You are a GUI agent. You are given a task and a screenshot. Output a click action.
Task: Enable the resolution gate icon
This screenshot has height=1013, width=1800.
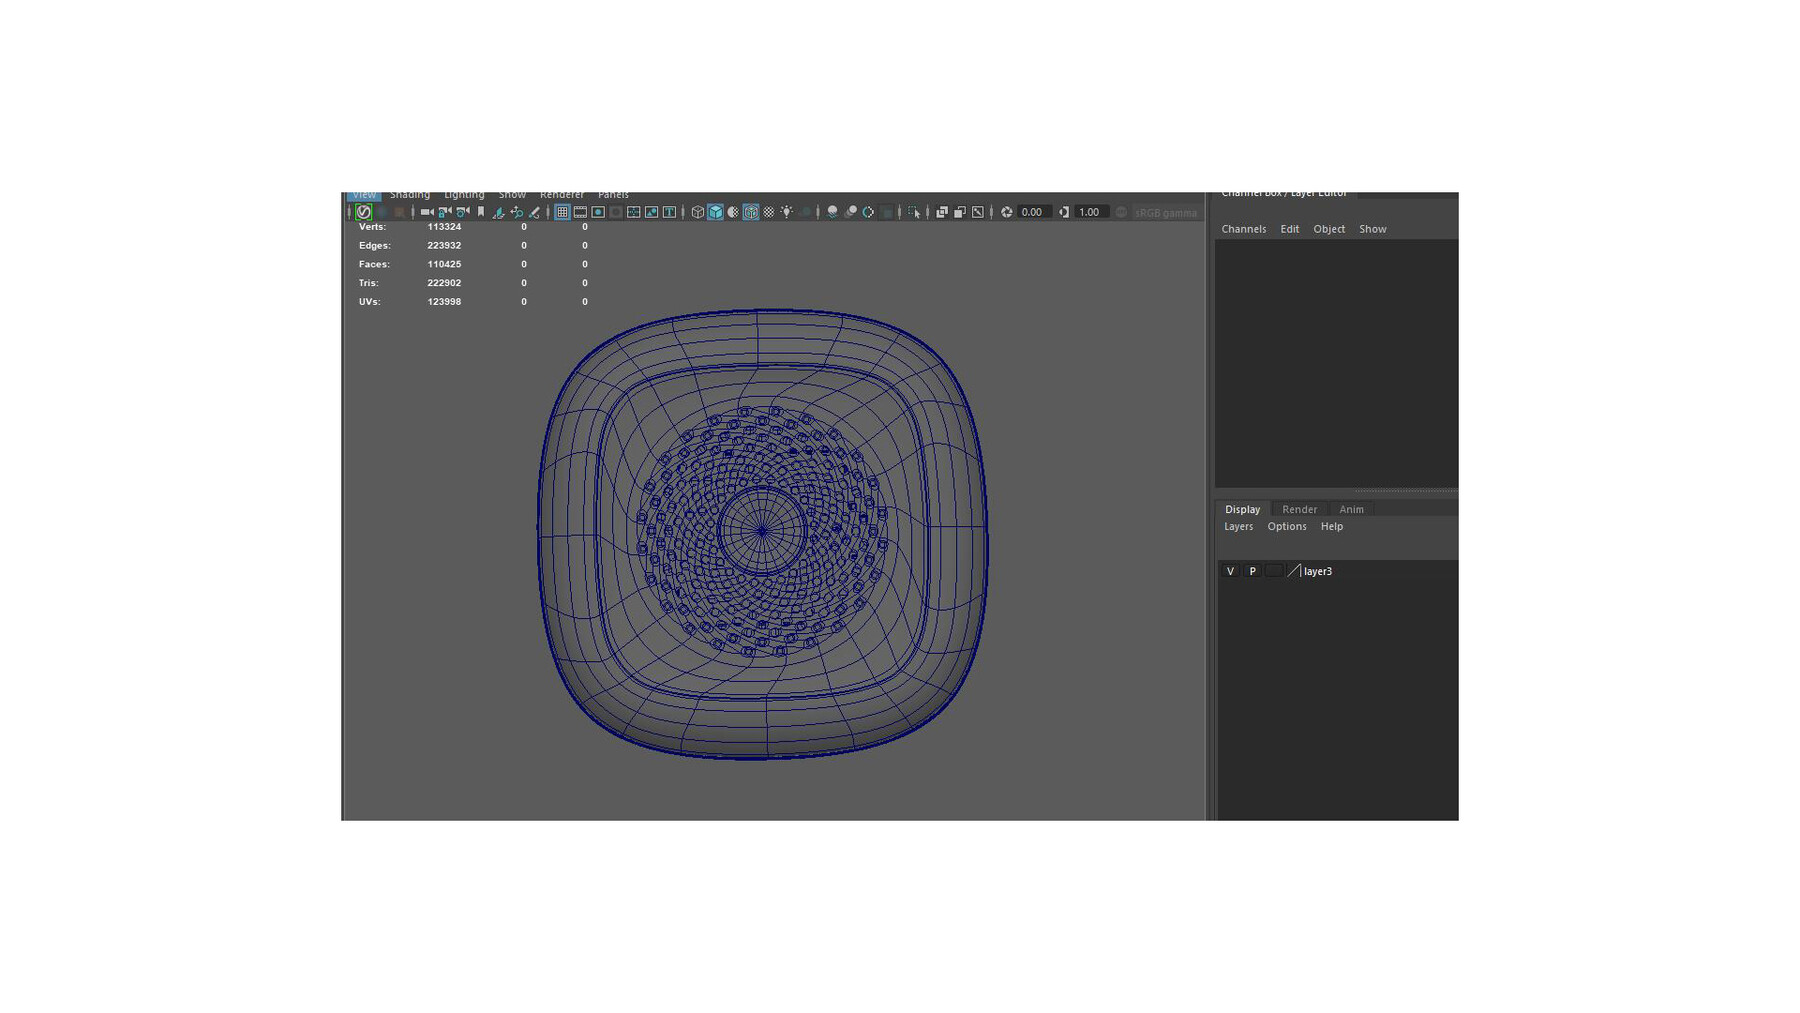[599, 212]
